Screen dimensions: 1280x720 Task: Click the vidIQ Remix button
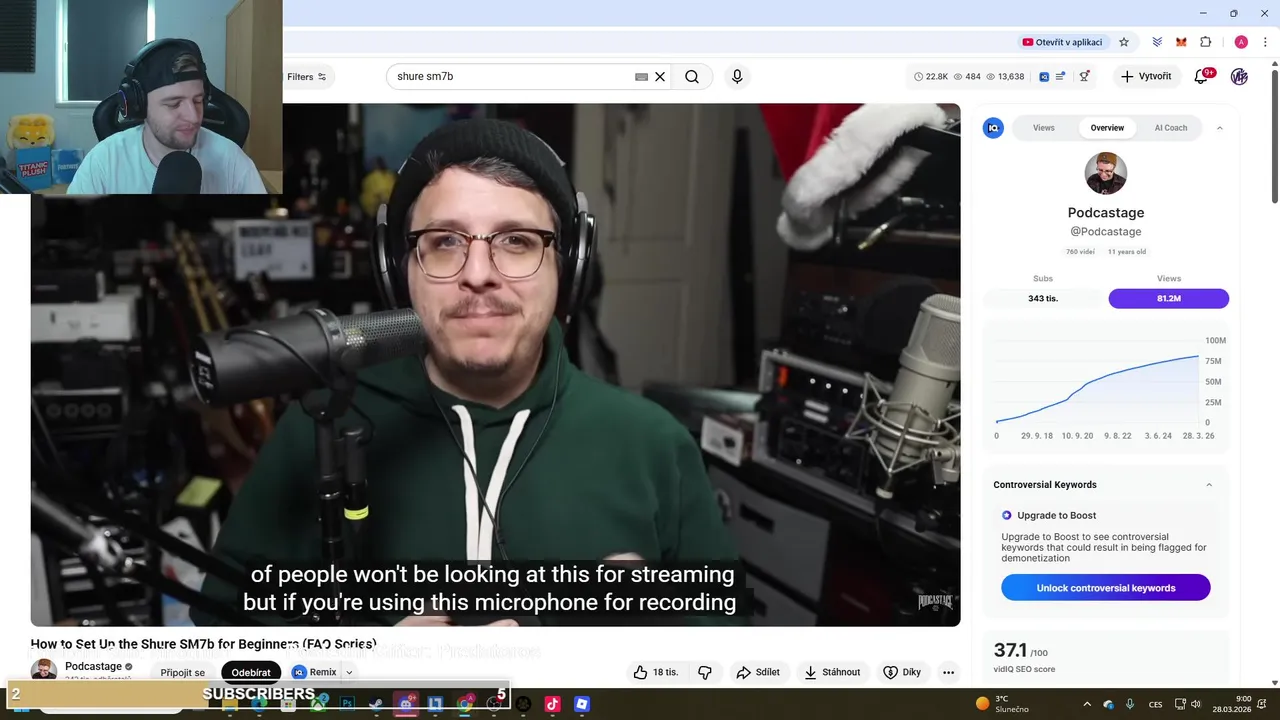315,672
